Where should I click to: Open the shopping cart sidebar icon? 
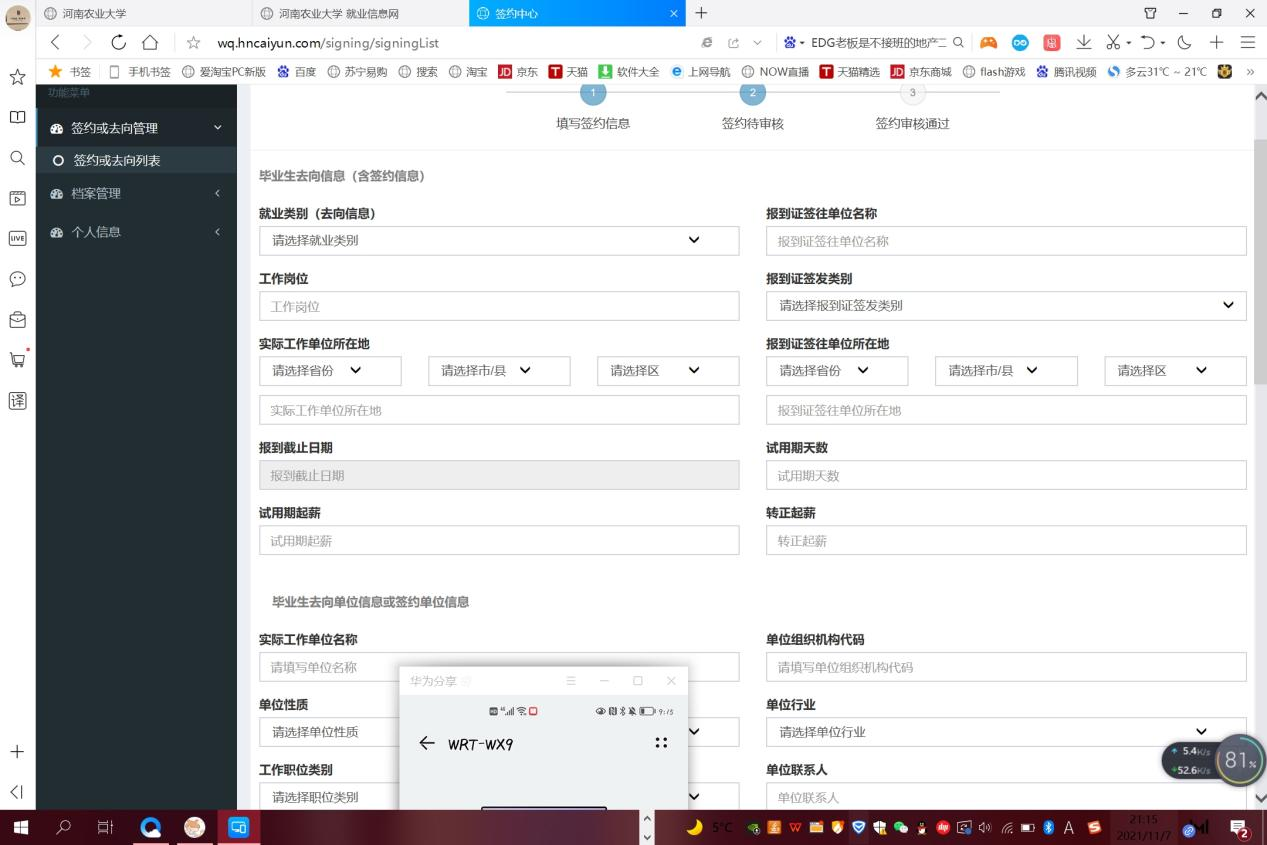[17, 360]
